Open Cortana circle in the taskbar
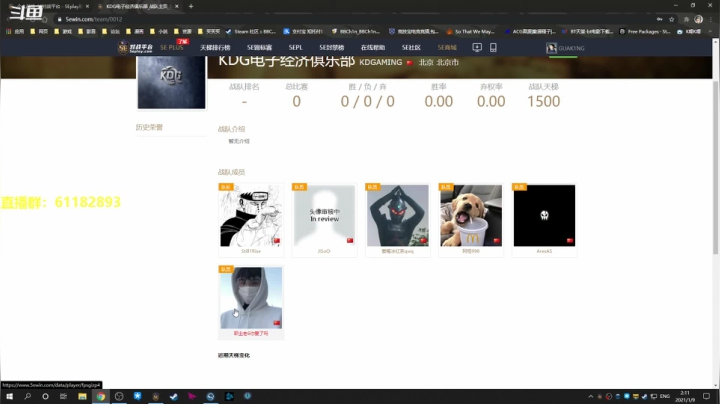 [45, 396]
